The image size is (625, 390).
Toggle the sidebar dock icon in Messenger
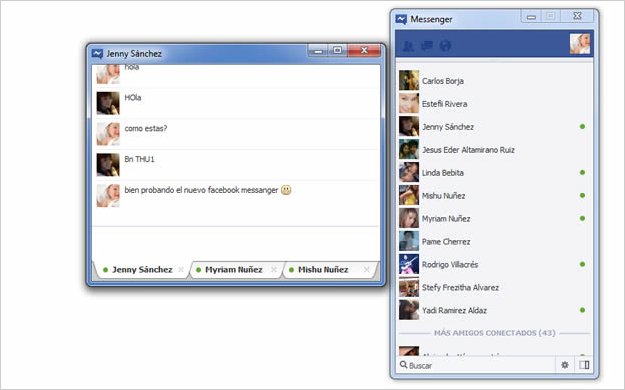tap(584, 365)
